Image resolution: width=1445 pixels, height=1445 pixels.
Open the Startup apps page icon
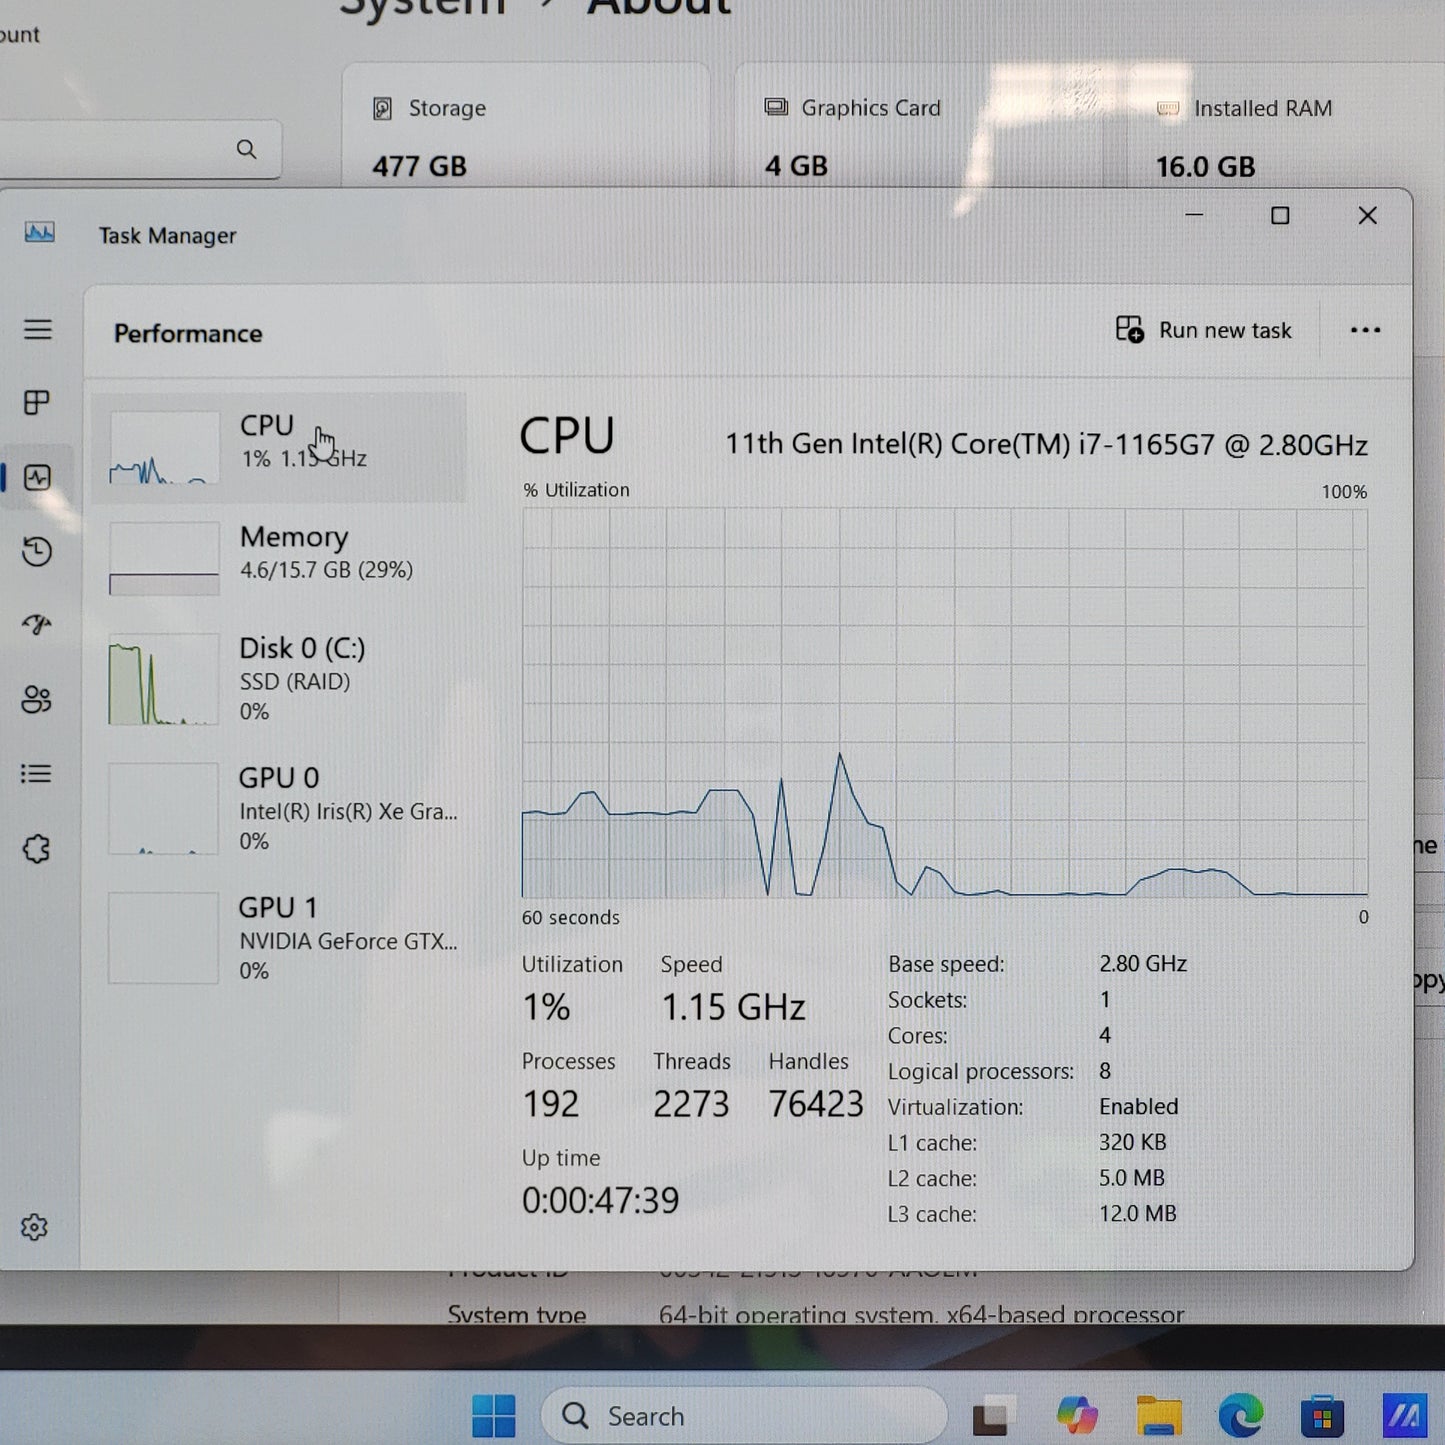[x=37, y=625]
